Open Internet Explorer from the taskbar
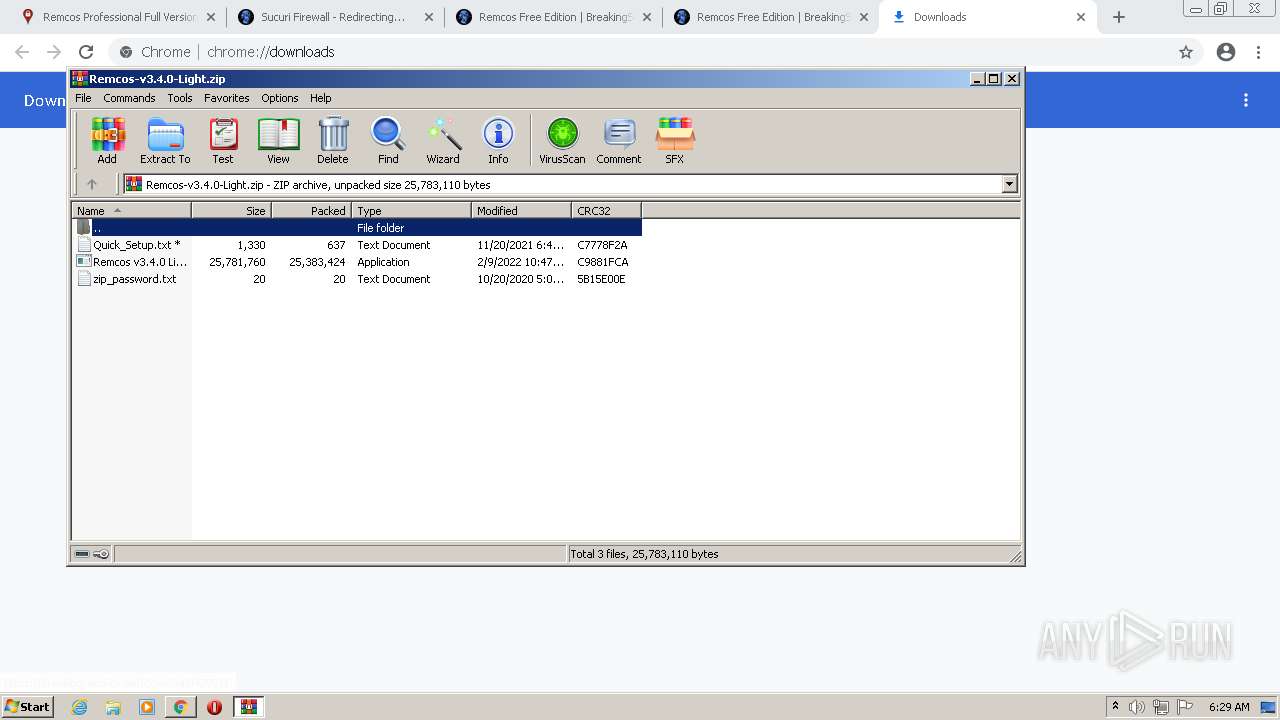 (80, 707)
